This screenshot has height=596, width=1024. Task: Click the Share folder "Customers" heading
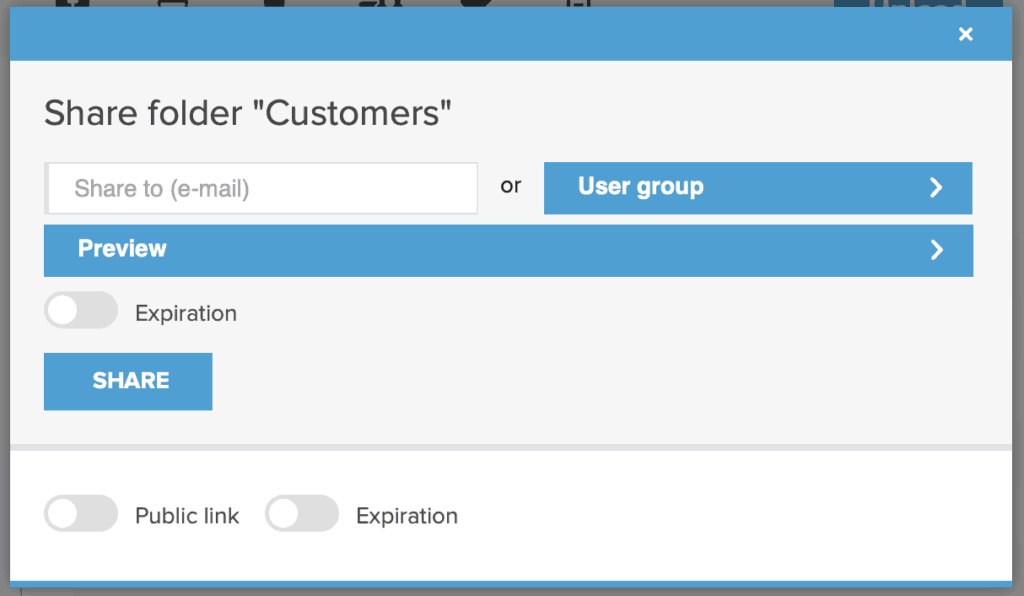tap(248, 113)
